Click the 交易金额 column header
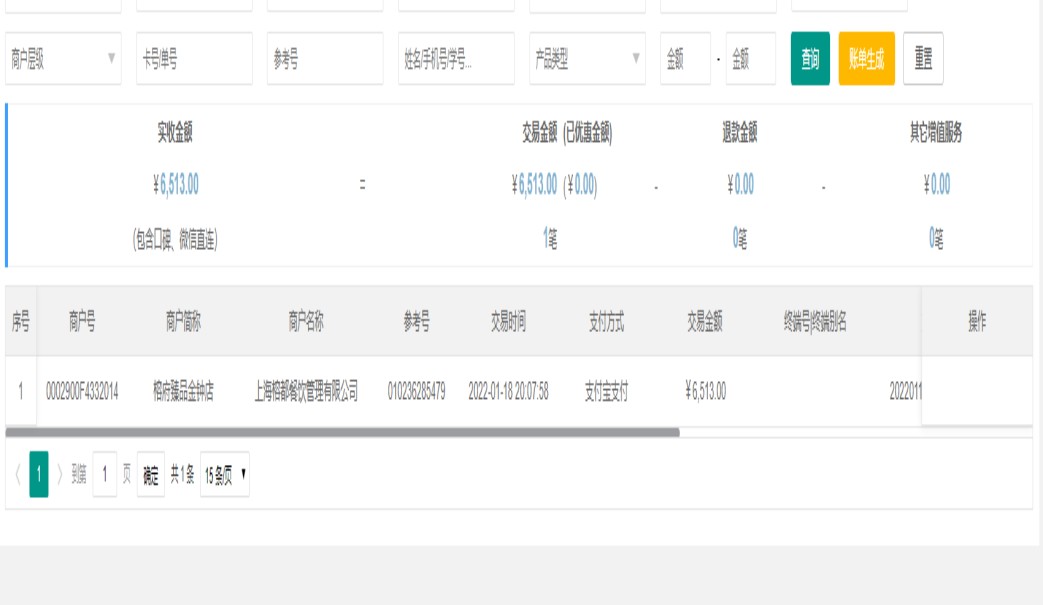This screenshot has height=605, width=1043. point(705,321)
